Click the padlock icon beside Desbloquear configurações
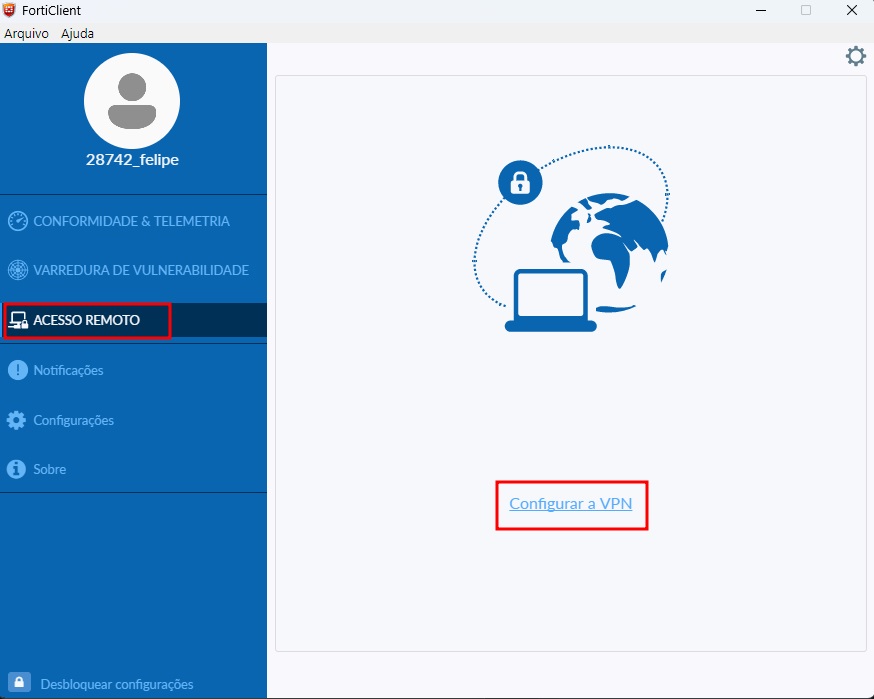 [x=19, y=683]
